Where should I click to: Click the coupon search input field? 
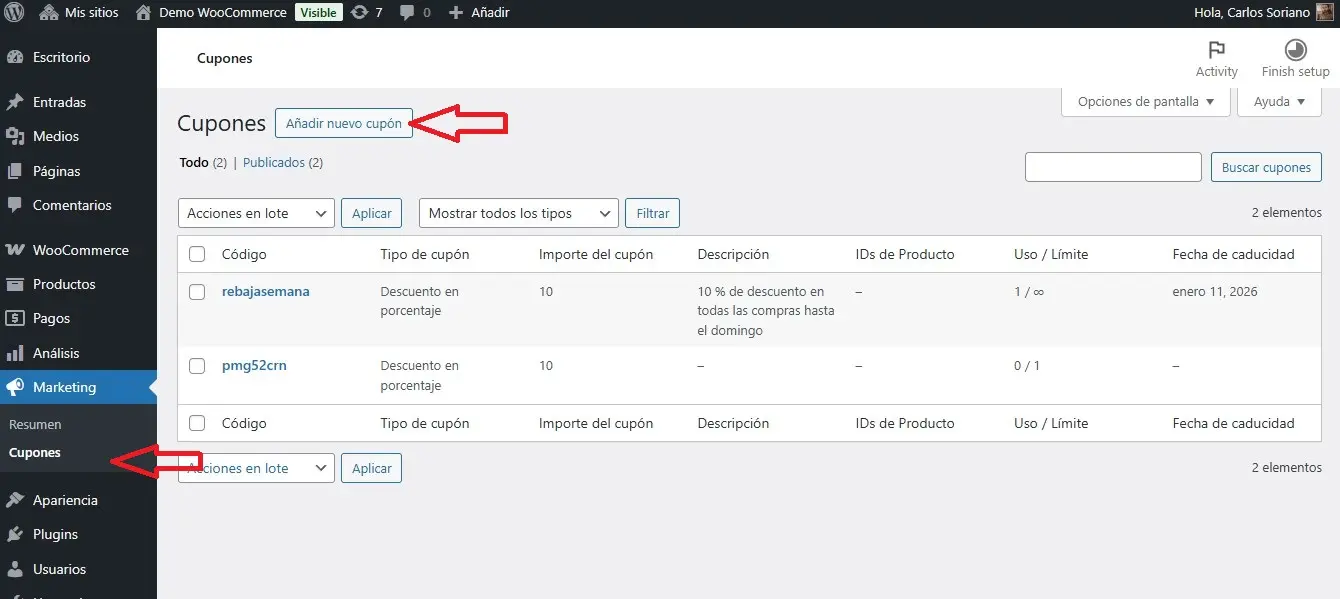[x=1113, y=167]
